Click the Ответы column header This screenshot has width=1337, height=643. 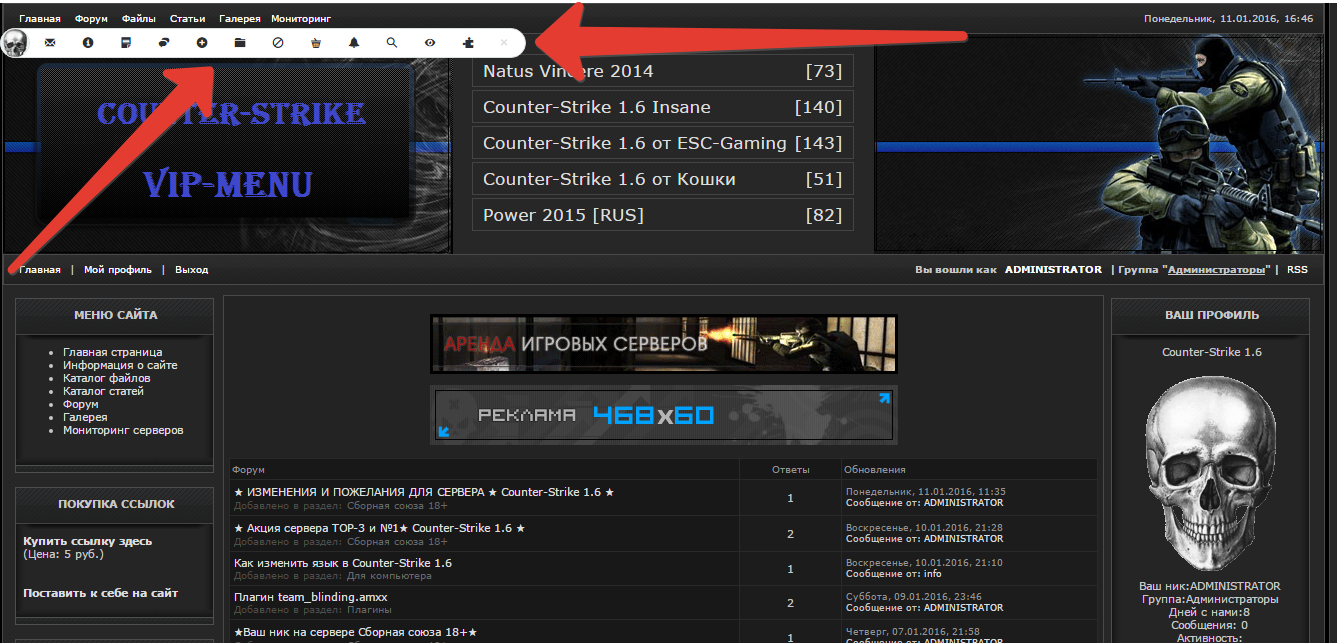pyautogui.click(x=790, y=469)
